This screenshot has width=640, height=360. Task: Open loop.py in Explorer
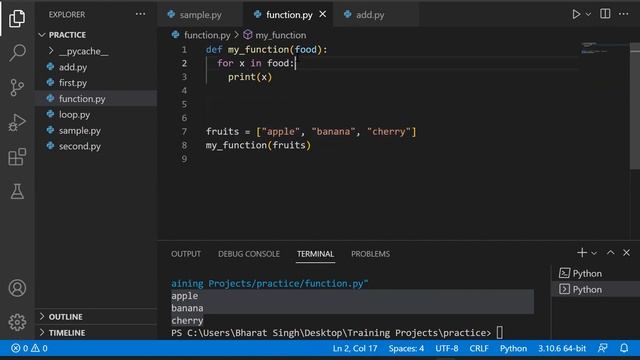(x=97, y=114)
